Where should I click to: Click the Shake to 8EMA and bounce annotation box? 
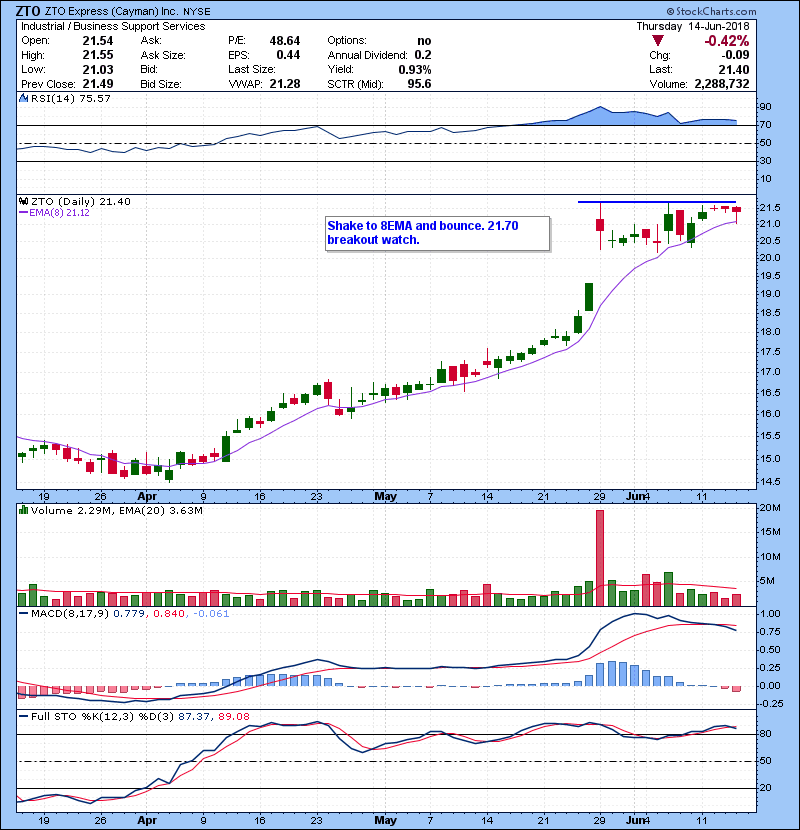[x=437, y=233]
